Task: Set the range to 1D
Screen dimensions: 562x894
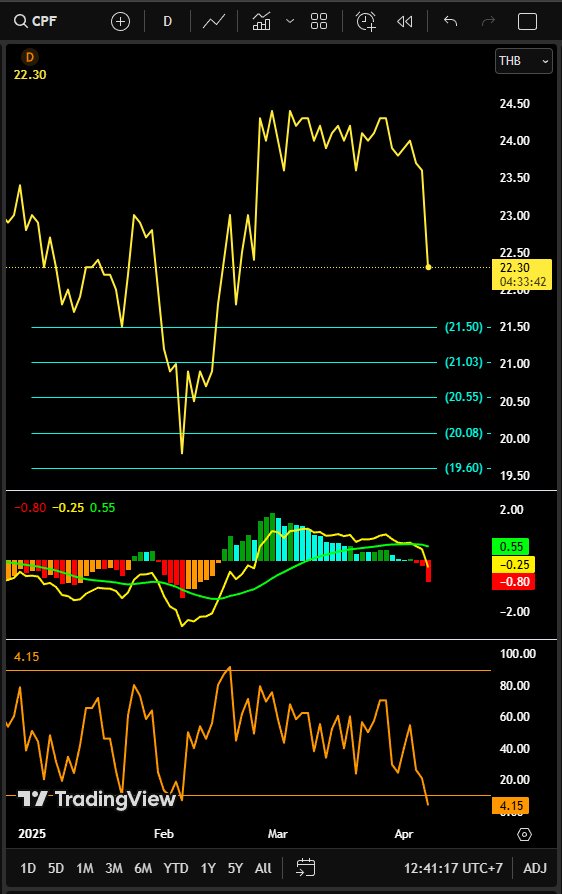Action: pyautogui.click(x=28, y=868)
